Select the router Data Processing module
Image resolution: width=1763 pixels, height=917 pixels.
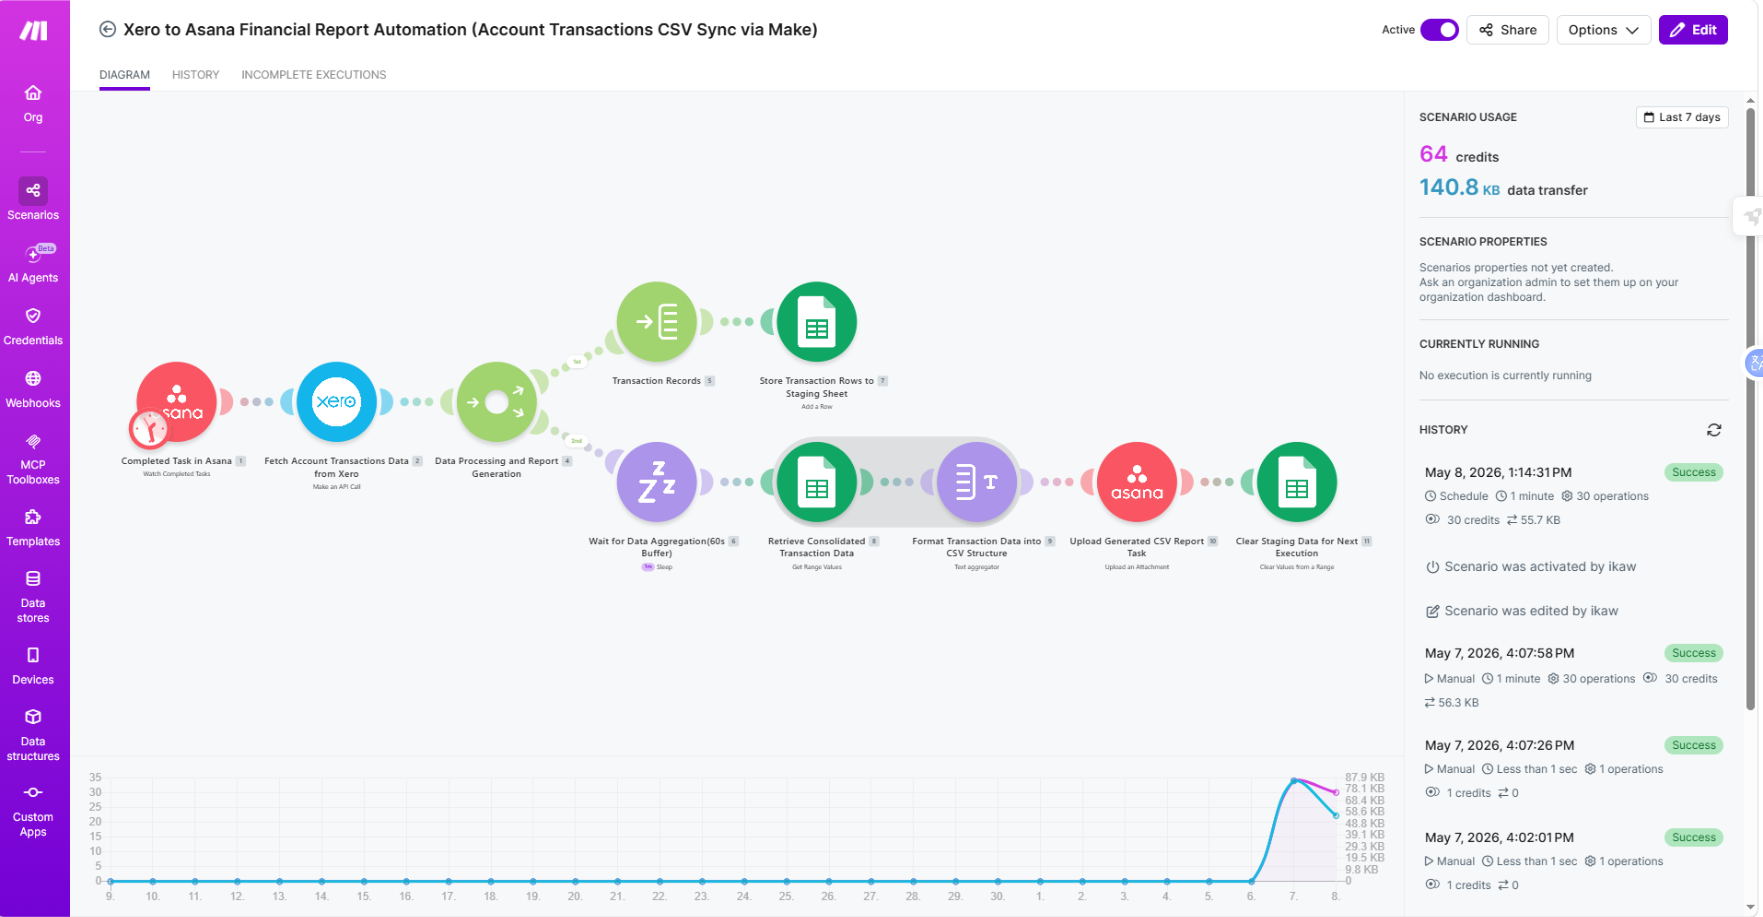pyautogui.click(x=497, y=402)
